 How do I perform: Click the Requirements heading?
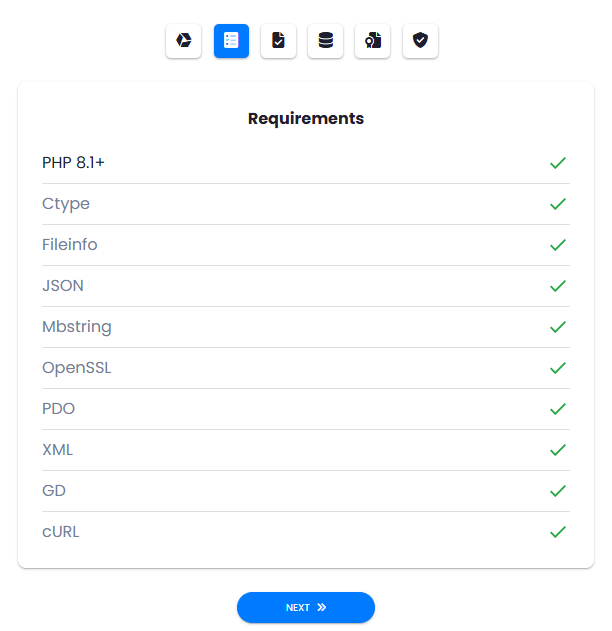coord(306,119)
